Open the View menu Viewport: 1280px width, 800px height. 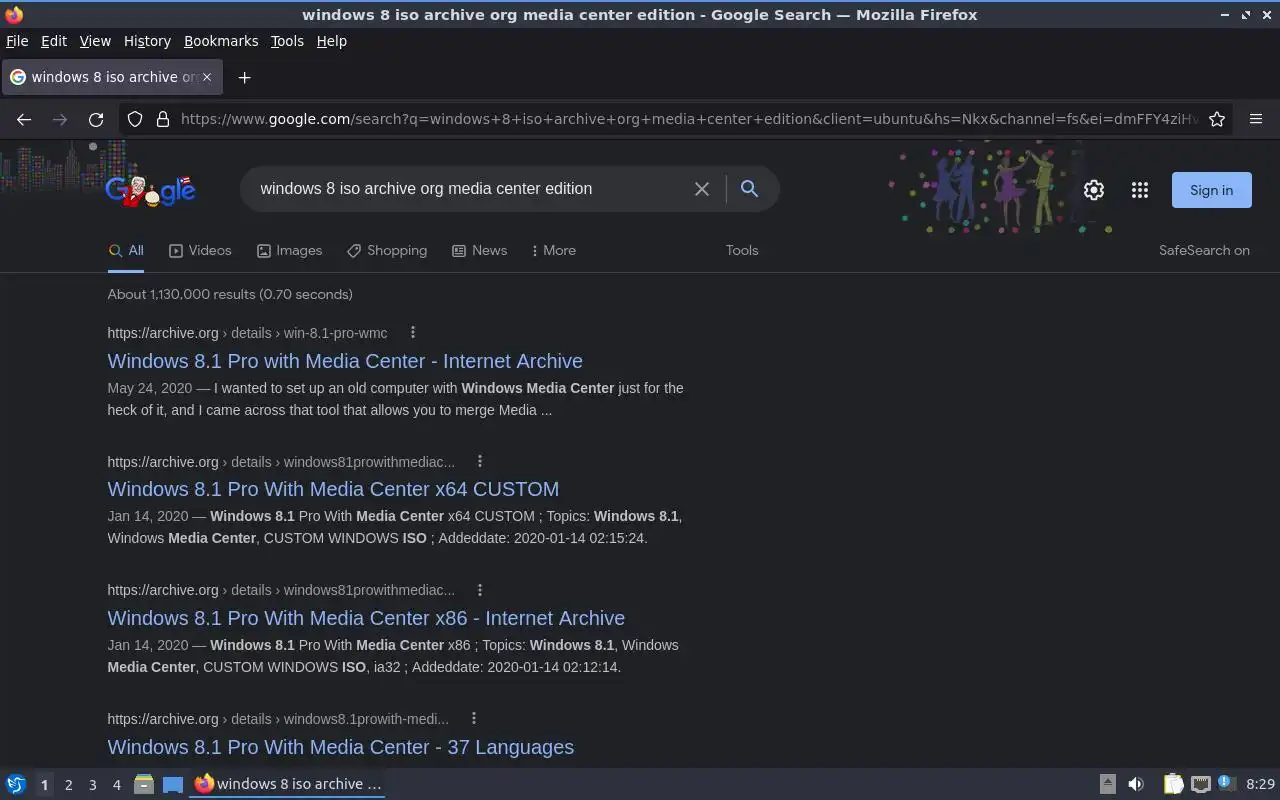pos(95,41)
